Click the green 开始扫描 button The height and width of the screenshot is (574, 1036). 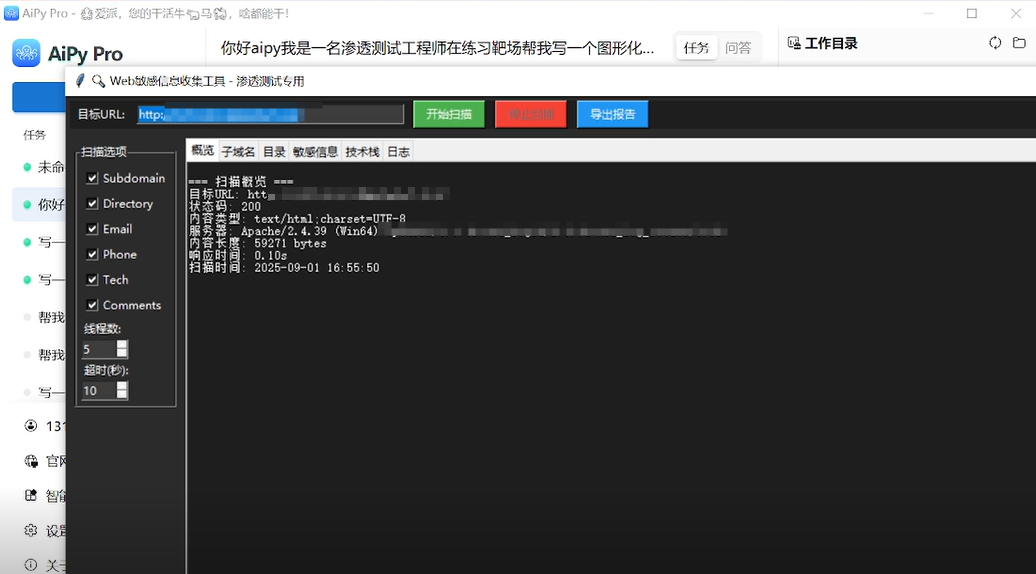(x=449, y=114)
